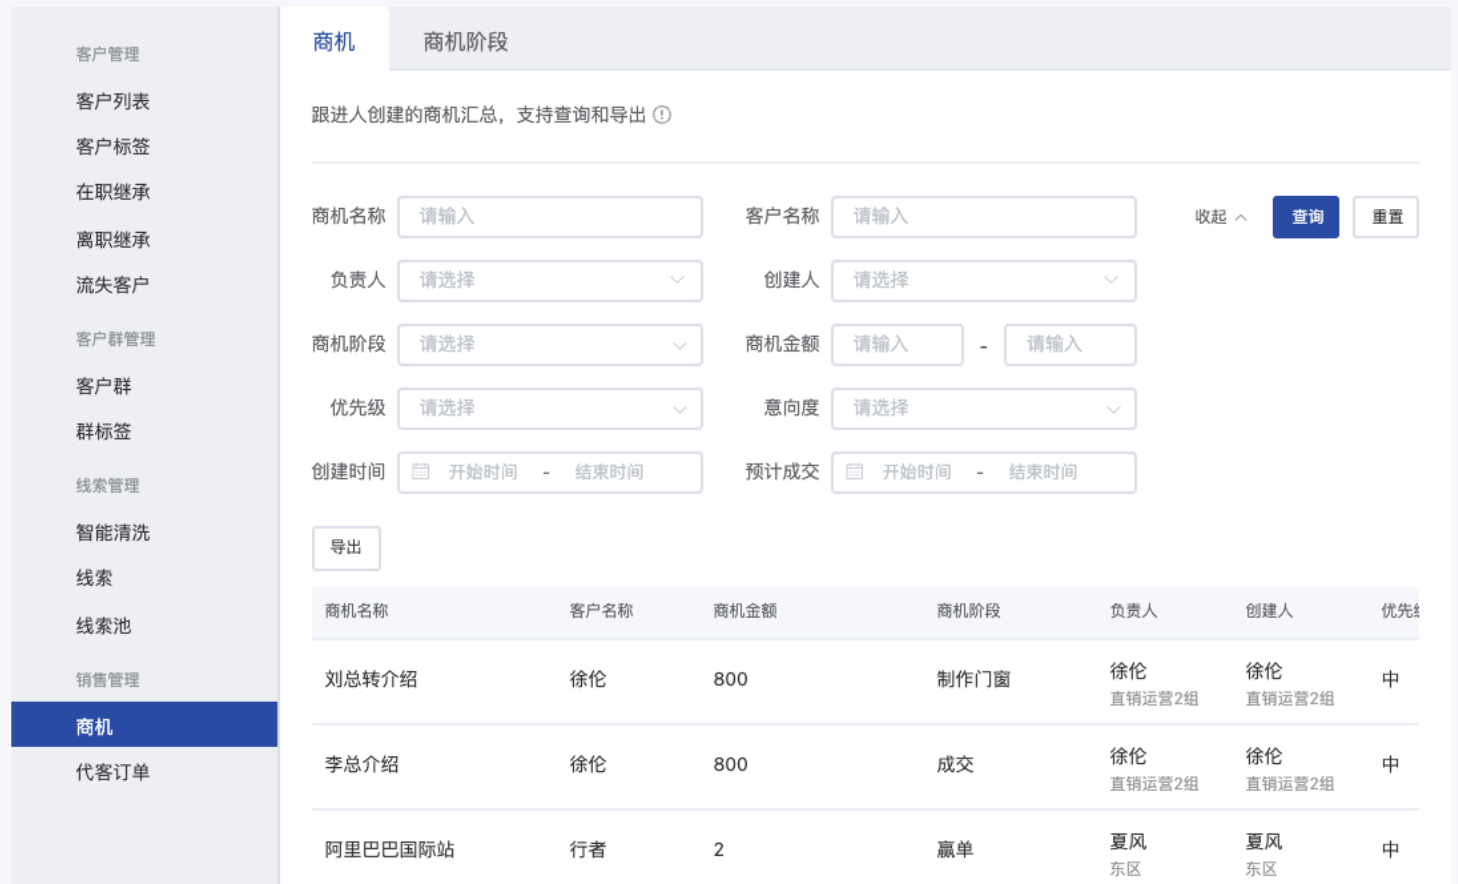This screenshot has height=884, width=1458.
Task: Click calendar icon in 创建时间 field
Action: click(421, 472)
